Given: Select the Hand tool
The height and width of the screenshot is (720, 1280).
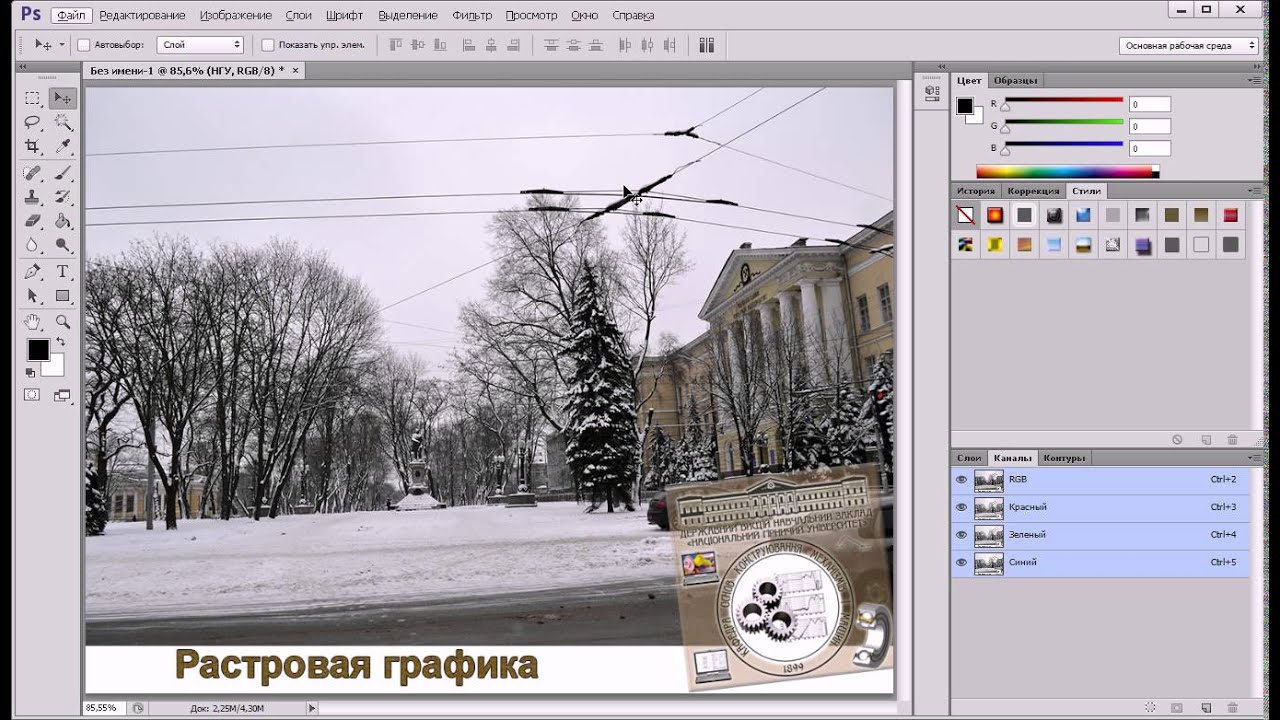Looking at the screenshot, I should click(32, 322).
